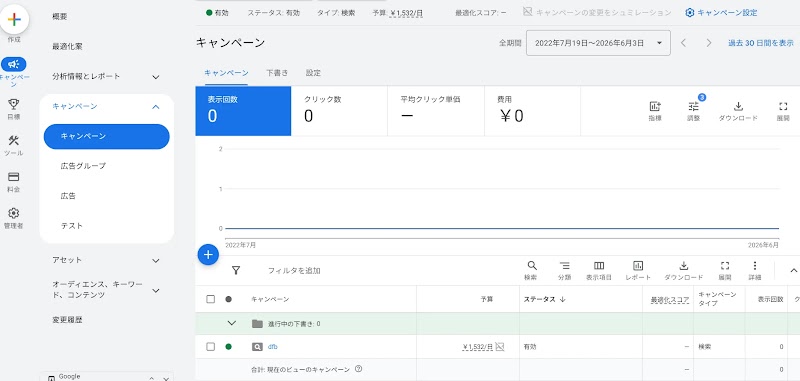This screenshot has height=381, width=800.
Task: Select the 表示回数 metric card
Action: click(x=243, y=111)
